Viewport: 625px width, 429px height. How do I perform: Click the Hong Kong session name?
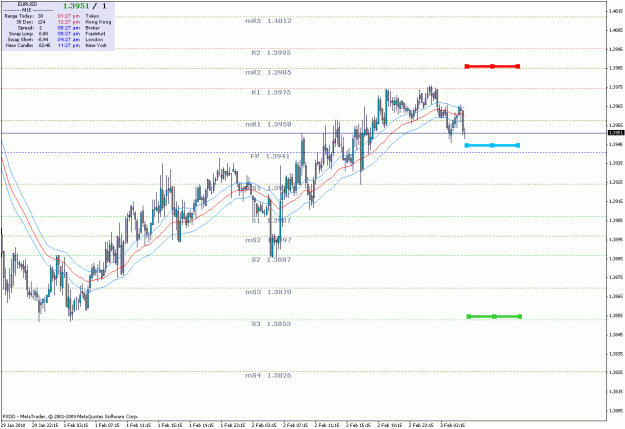coord(98,22)
